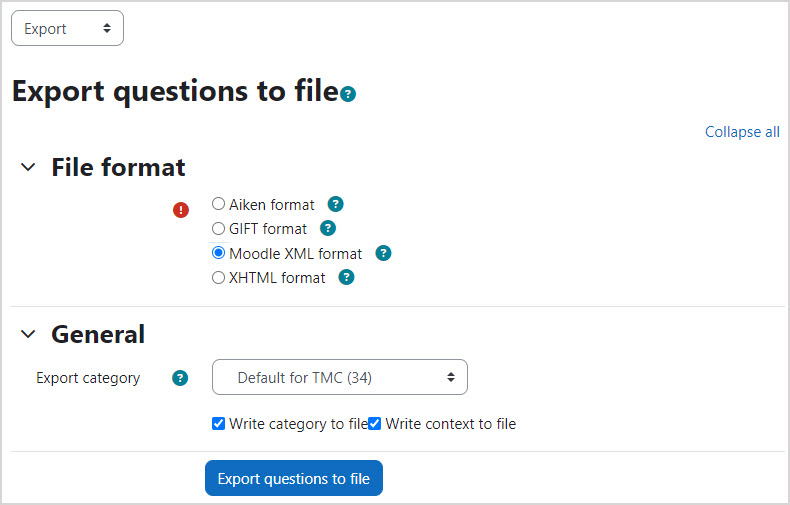790x505 pixels.
Task: Click the Aiken format help icon
Action: [336, 204]
